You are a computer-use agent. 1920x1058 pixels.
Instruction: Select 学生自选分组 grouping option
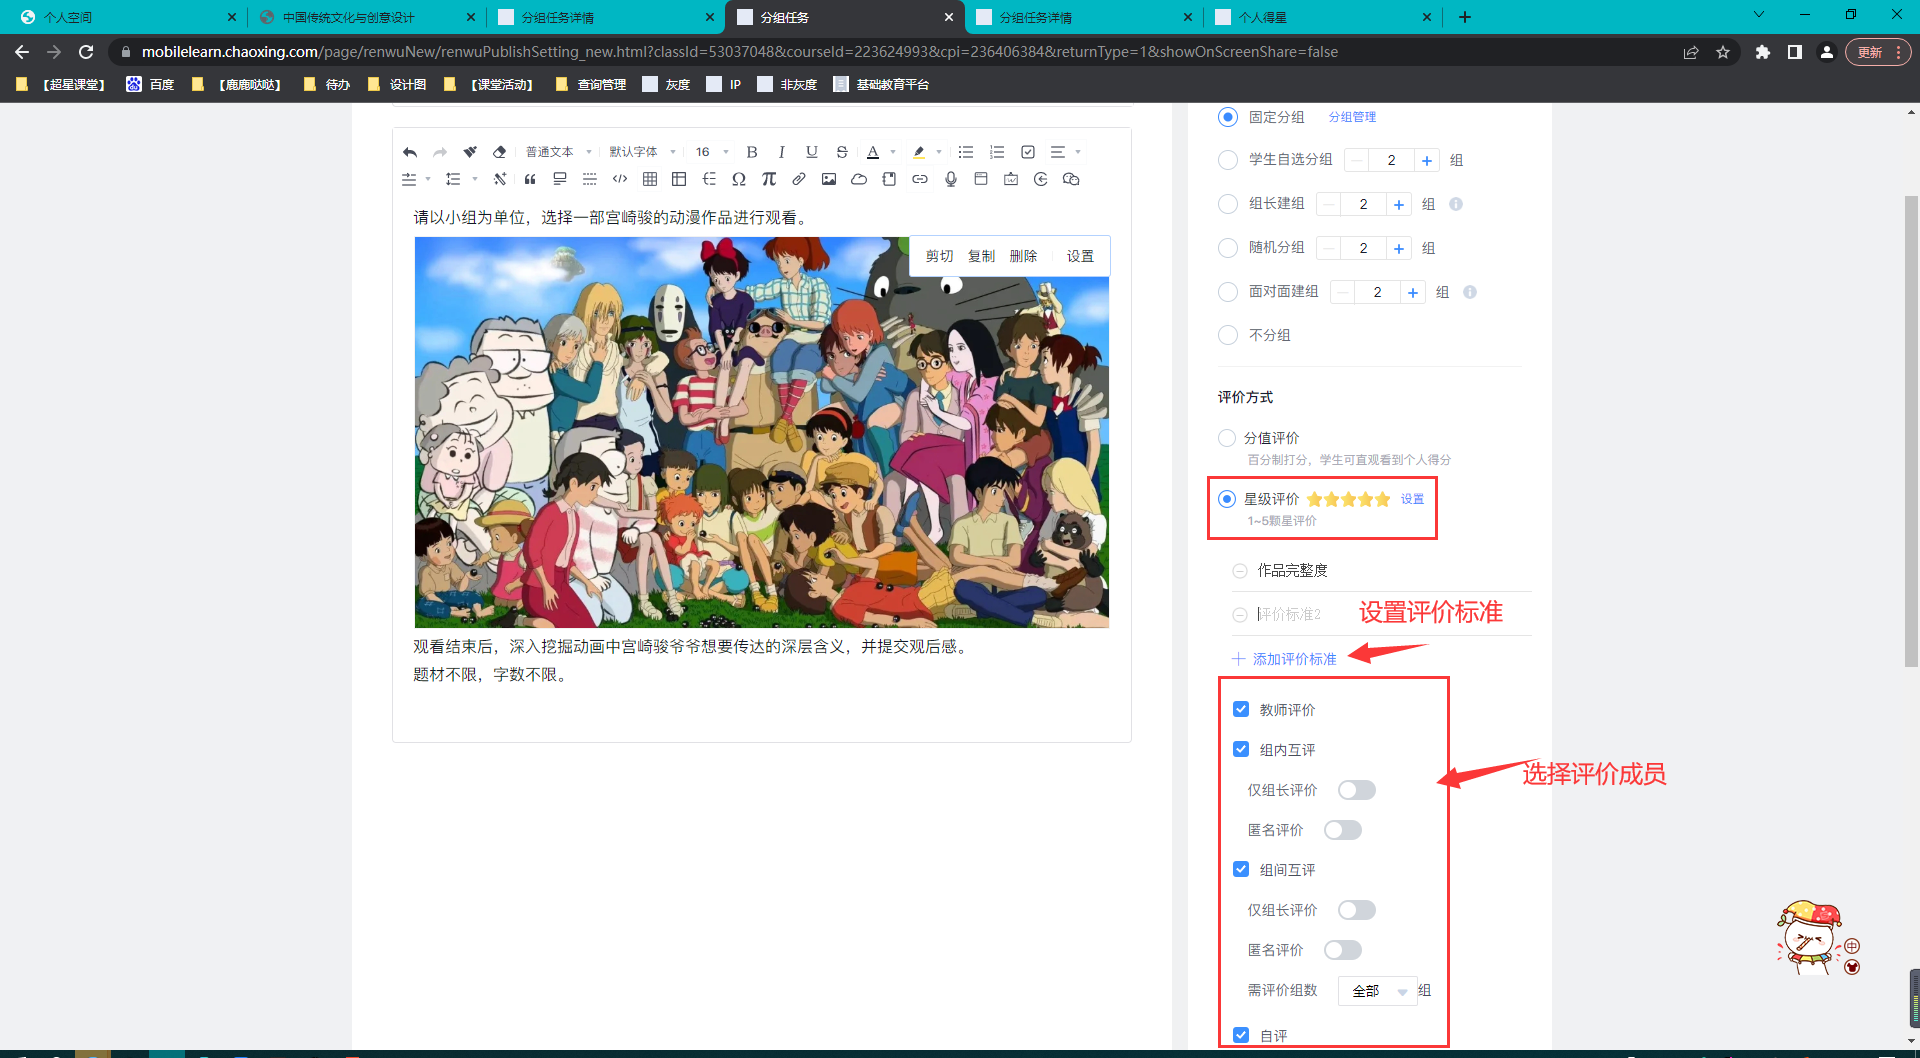[x=1228, y=160]
